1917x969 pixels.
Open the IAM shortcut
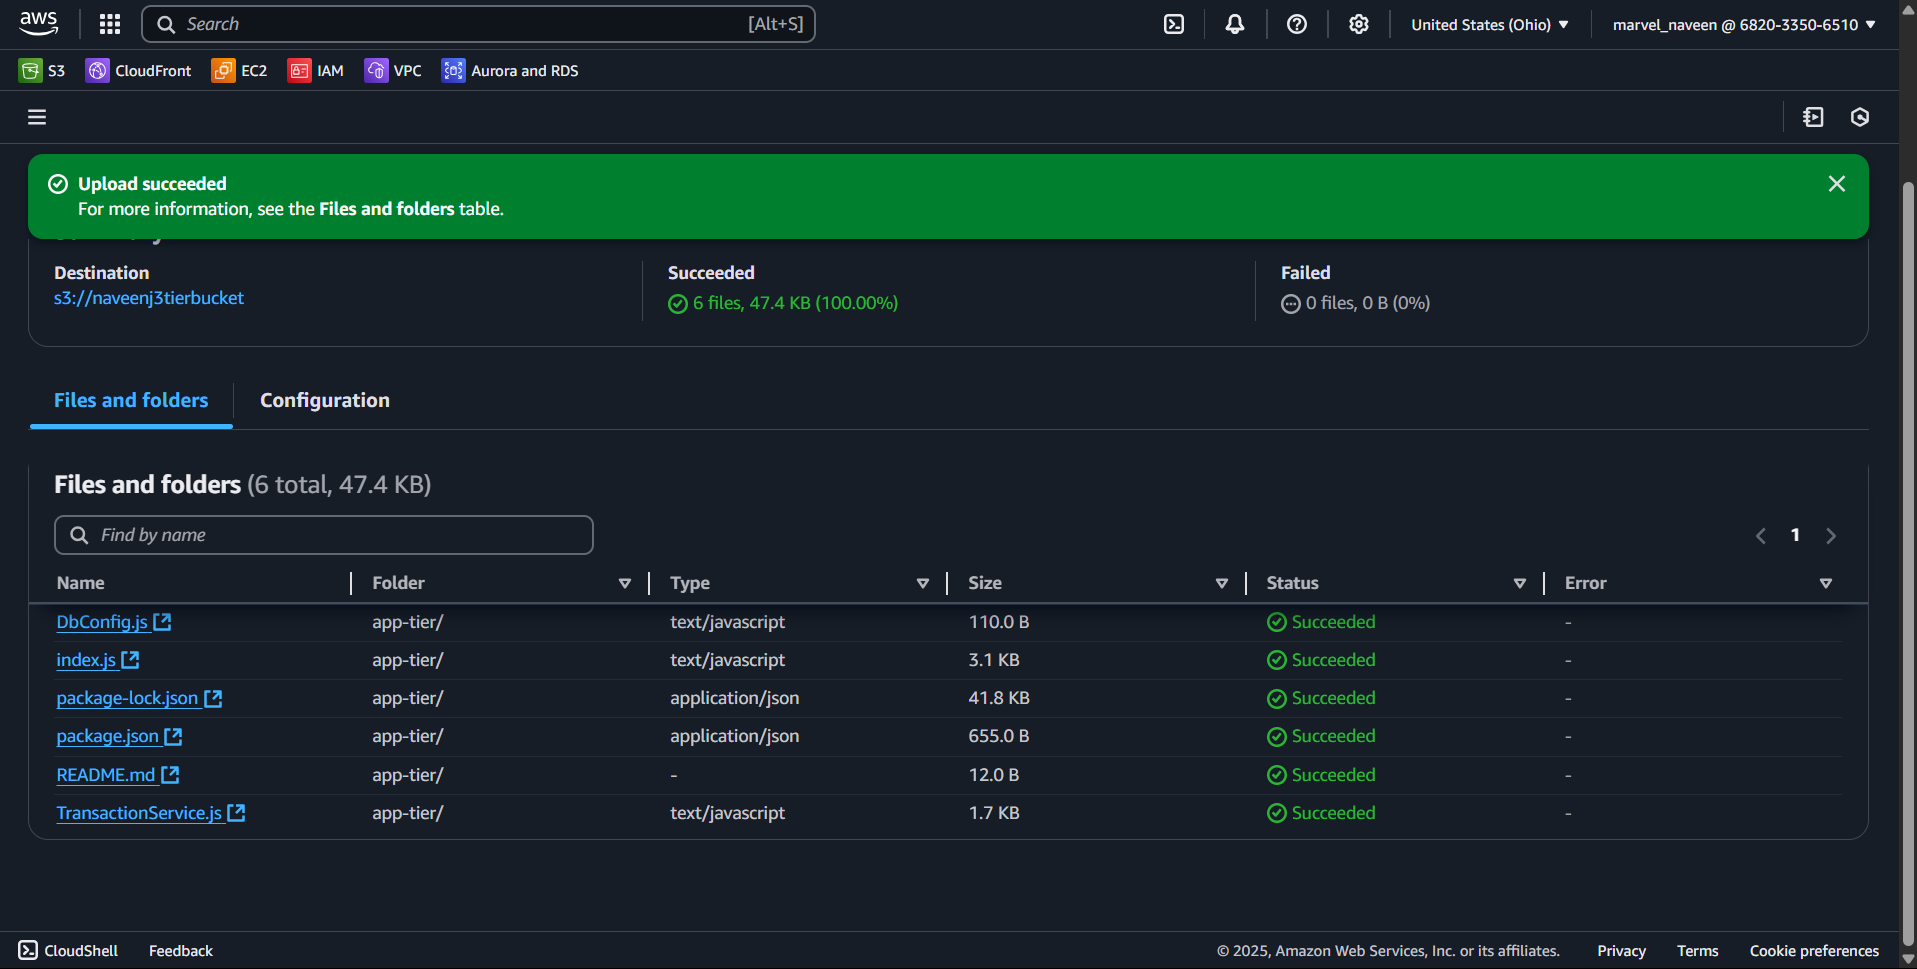pyautogui.click(x=316, y=71)
